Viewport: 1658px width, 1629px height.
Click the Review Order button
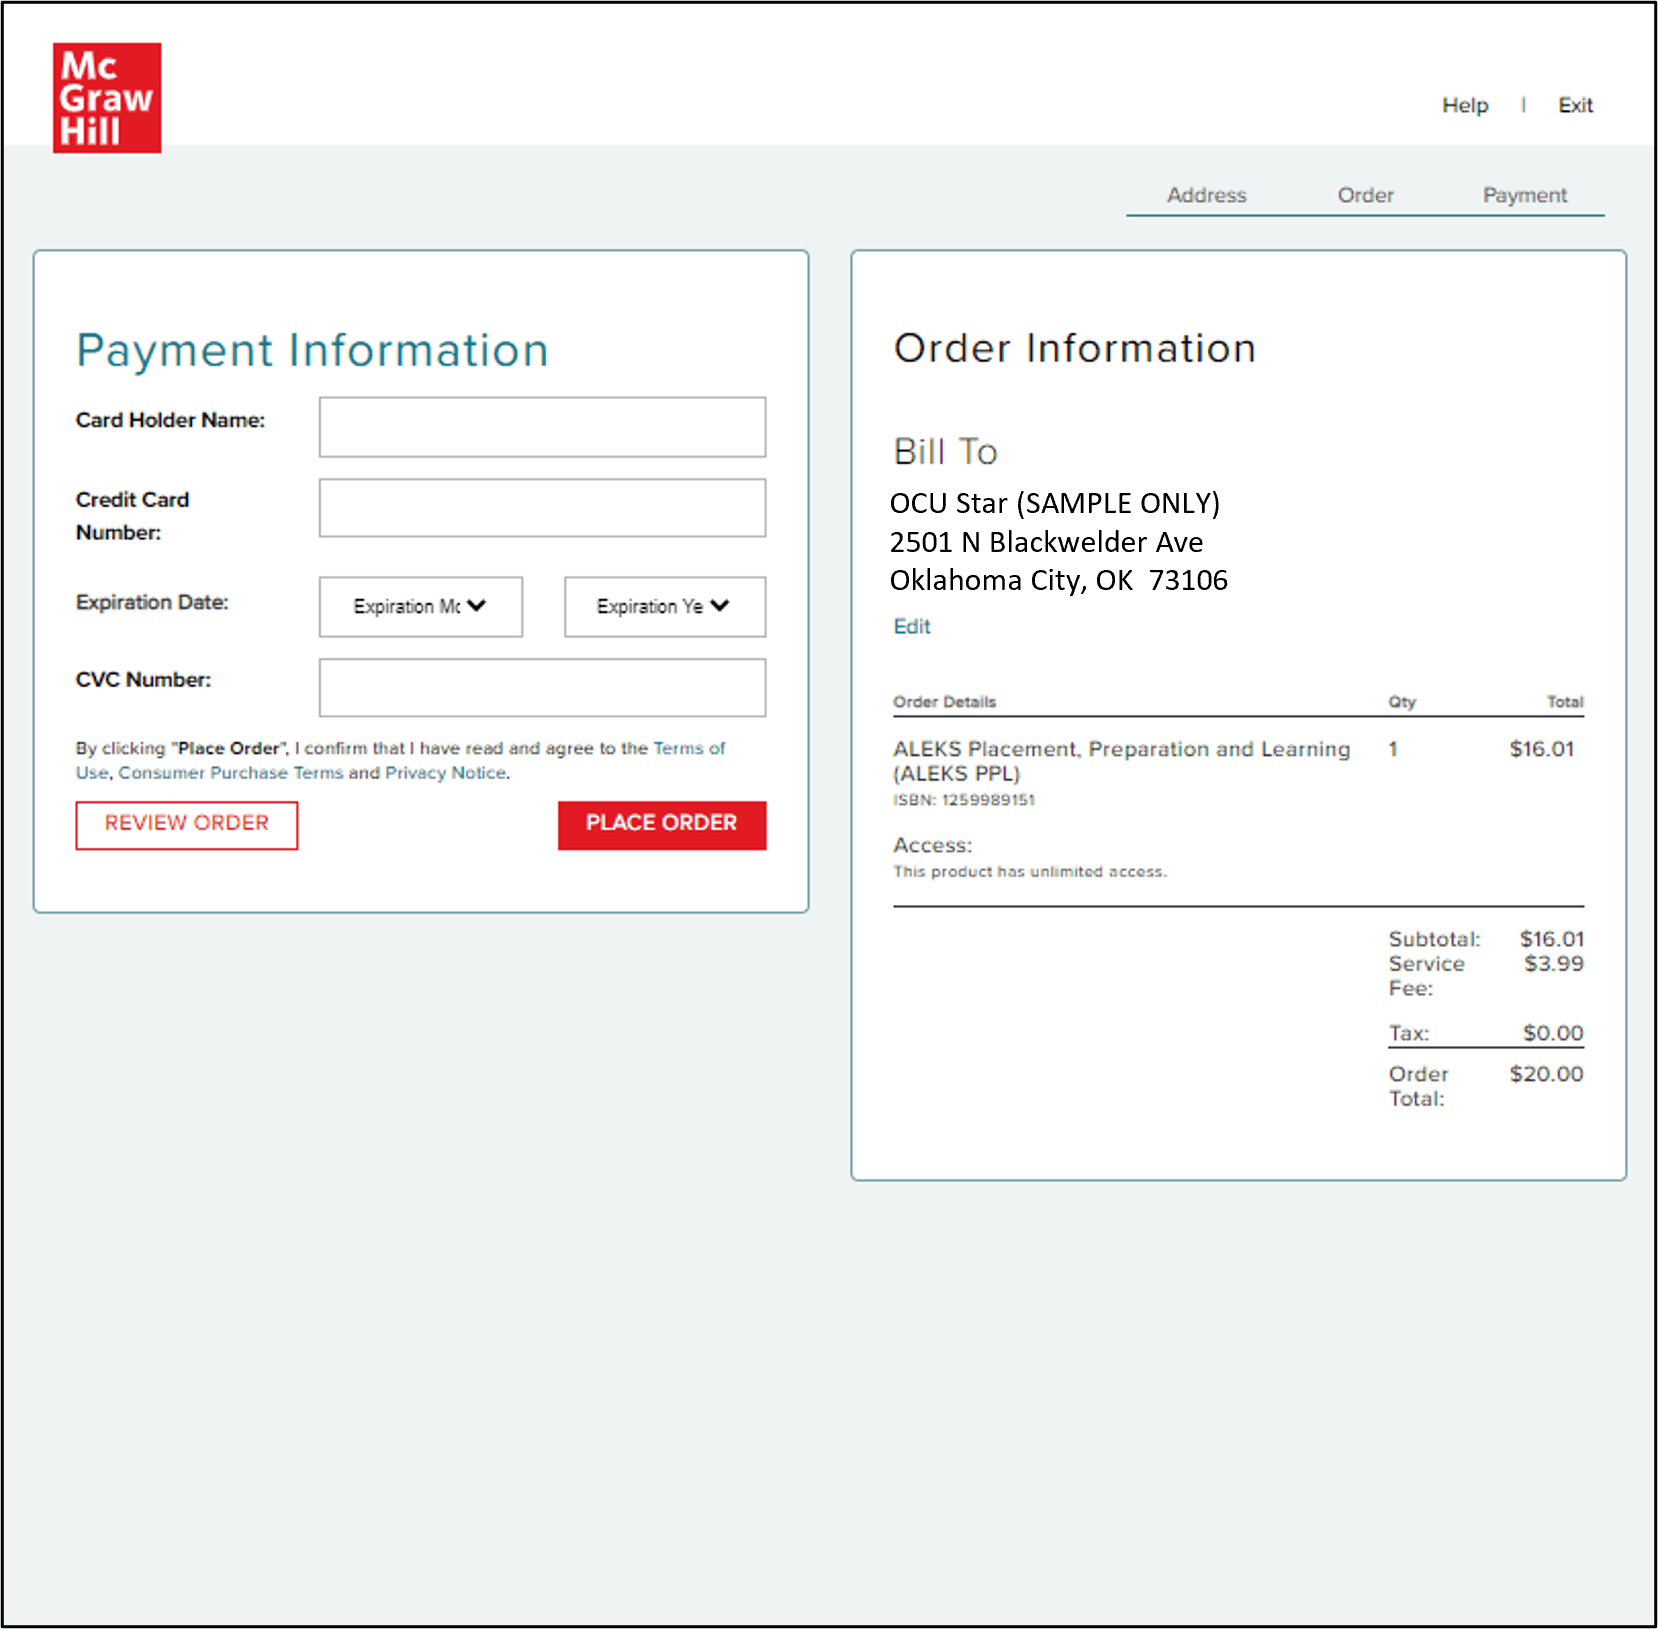click(x=187, y=825)
